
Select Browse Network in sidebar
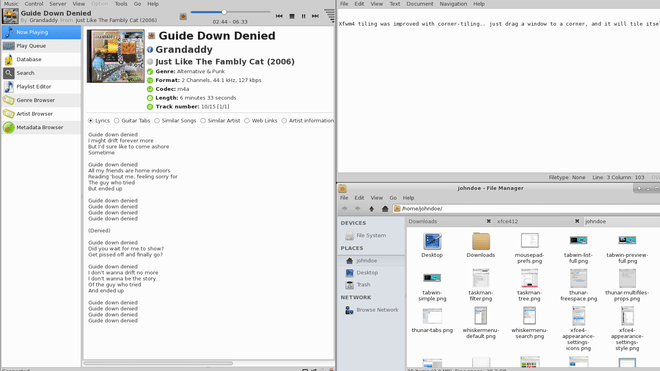point(371,310)
